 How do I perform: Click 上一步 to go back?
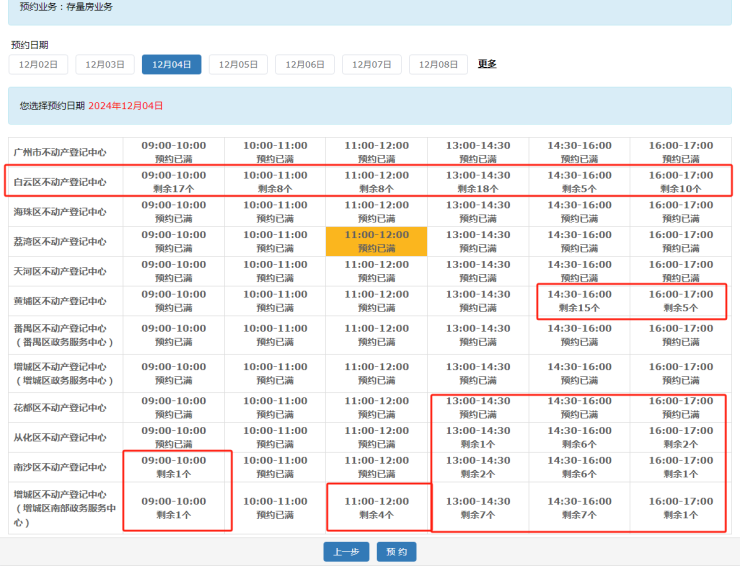click(x=346, y=552)
